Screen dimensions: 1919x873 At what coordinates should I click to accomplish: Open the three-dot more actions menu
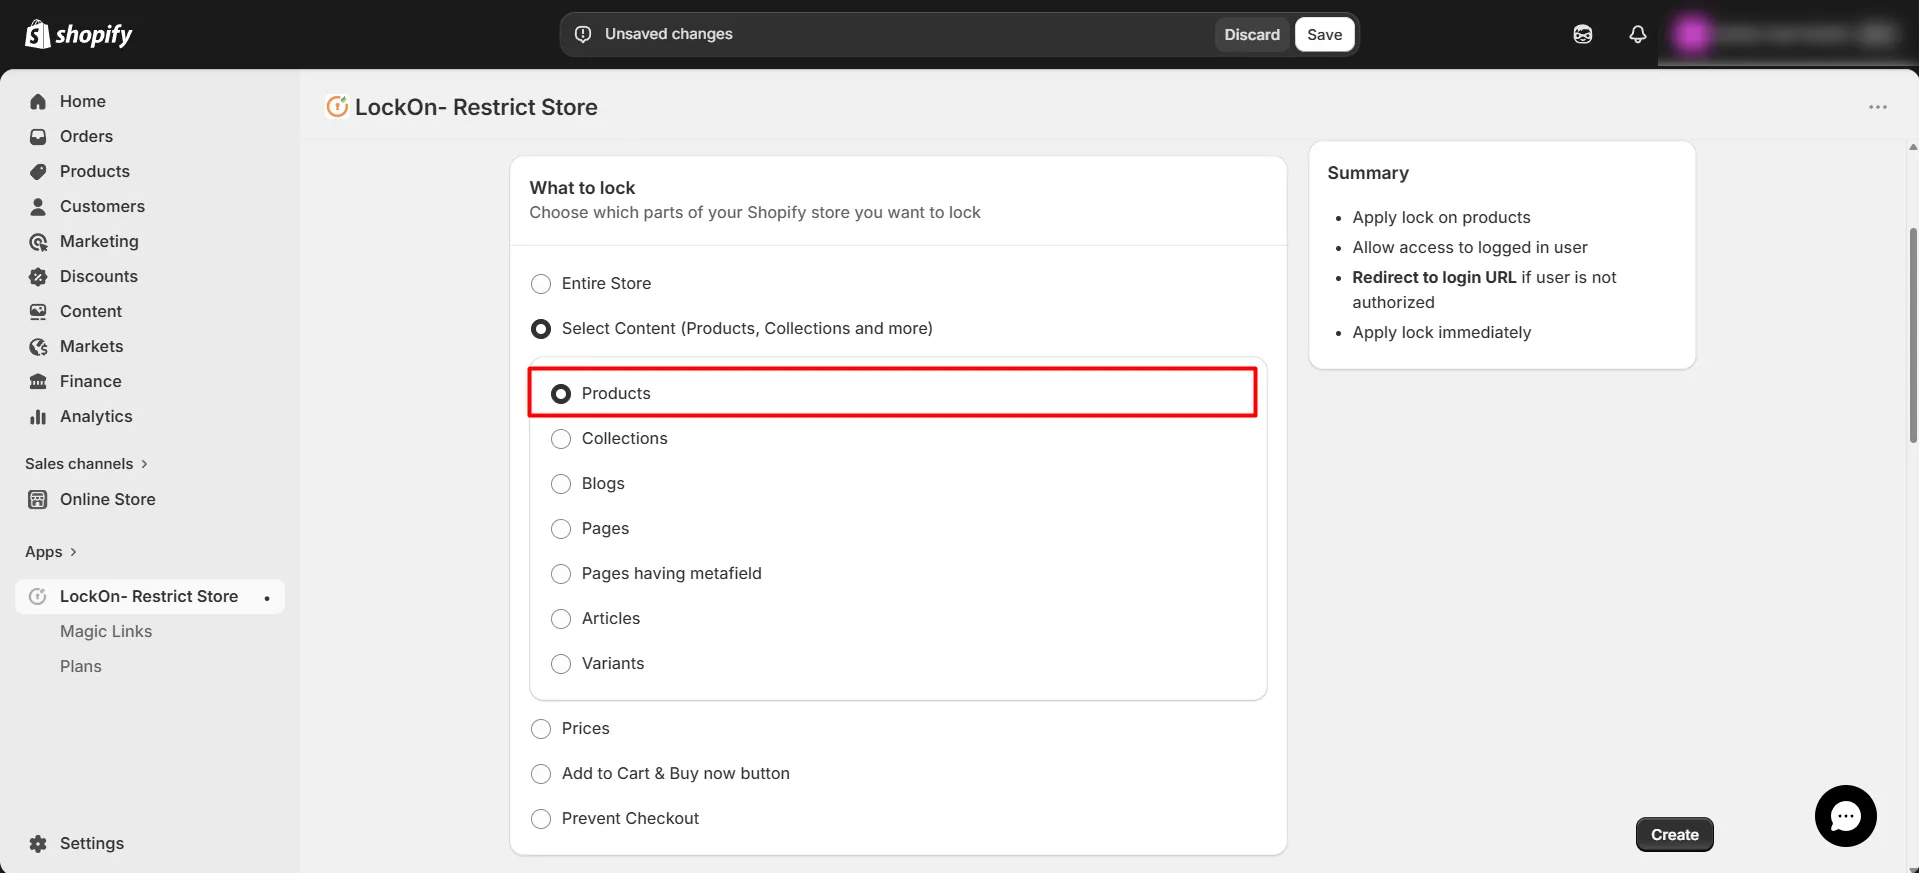tap(1878, 107)
